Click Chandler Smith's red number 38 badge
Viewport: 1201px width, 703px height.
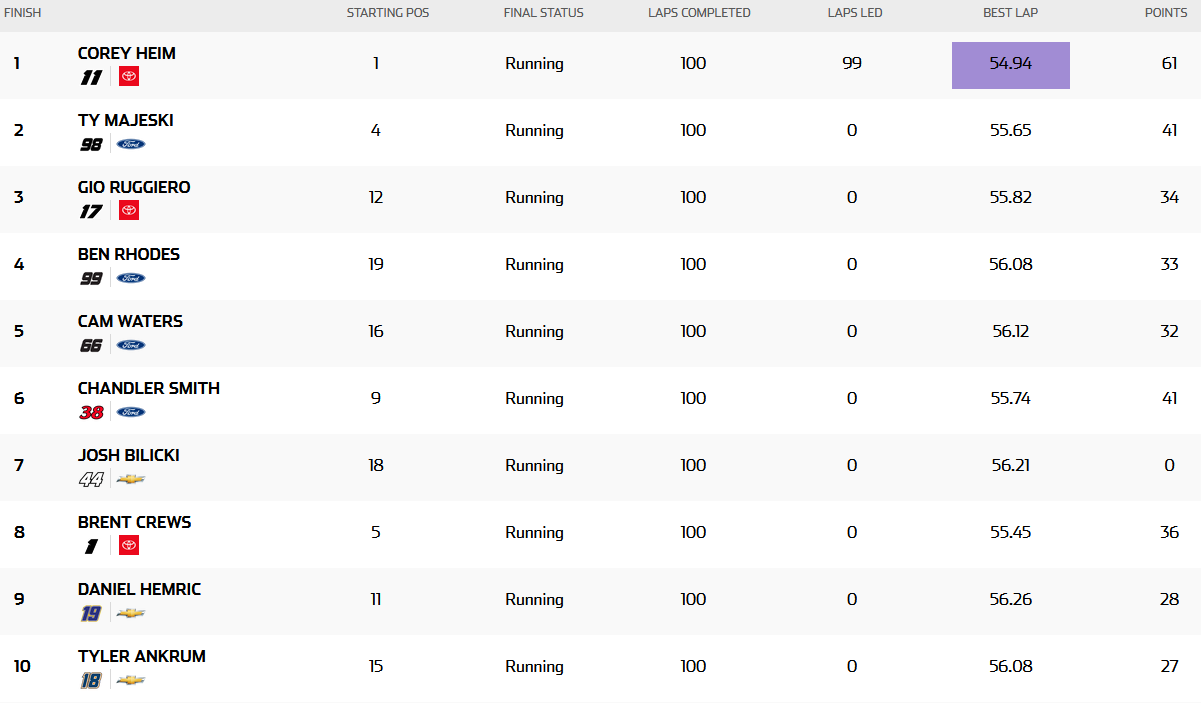click(91, 412)
